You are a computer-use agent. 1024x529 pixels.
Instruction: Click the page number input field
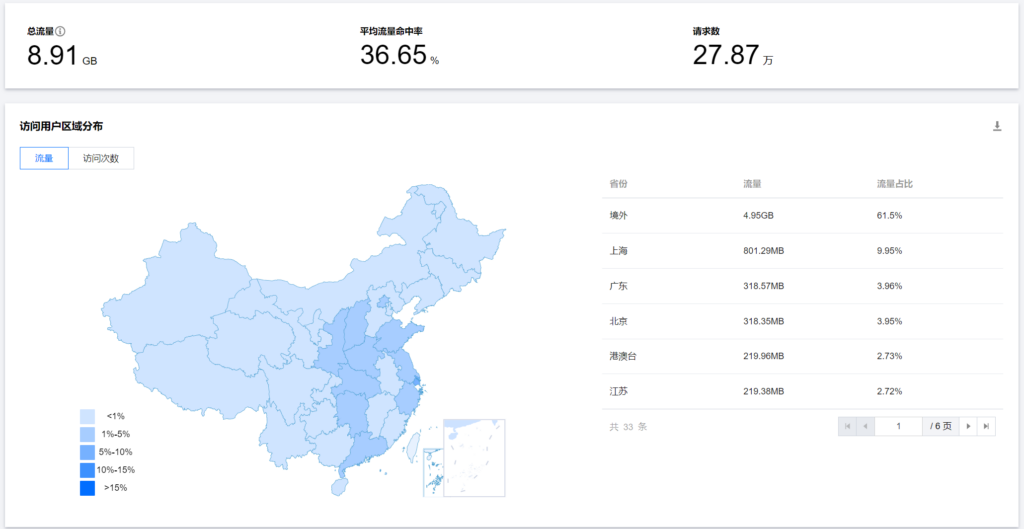[898, 426]
